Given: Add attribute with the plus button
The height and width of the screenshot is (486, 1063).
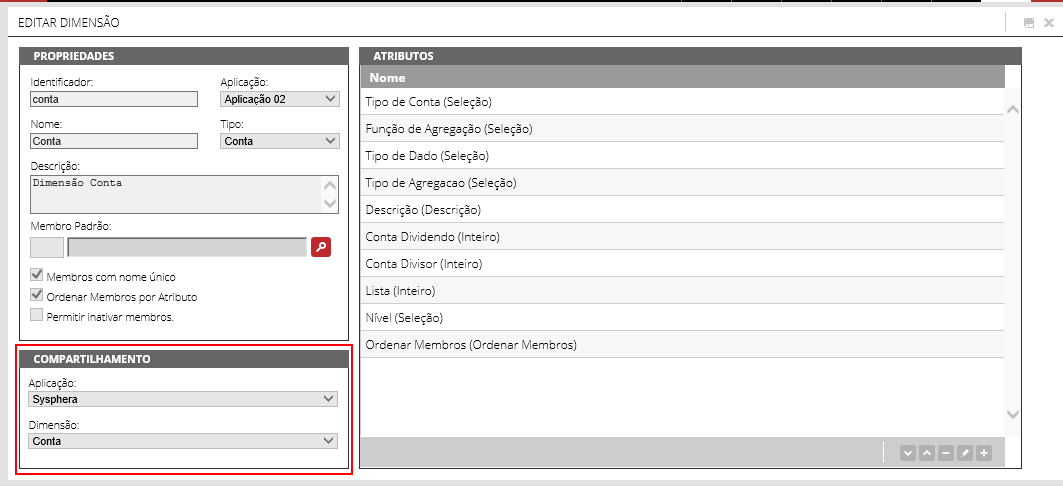Looking at the screenshot, I should [984, 452].
